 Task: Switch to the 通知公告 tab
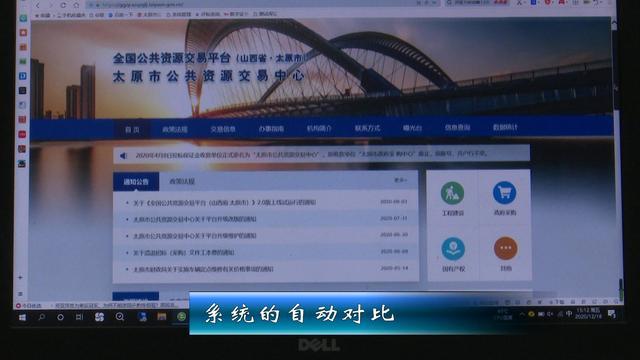click(x=136, y=182)
